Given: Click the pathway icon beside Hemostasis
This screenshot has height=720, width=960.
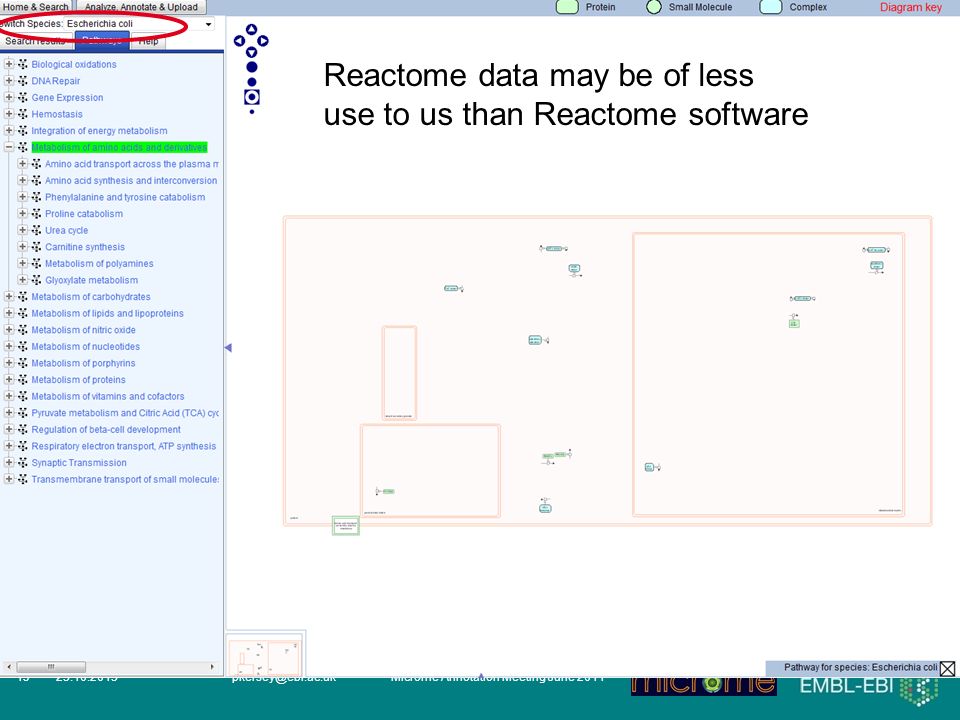Looking at the screenshot, I should [x=23, y=114].
